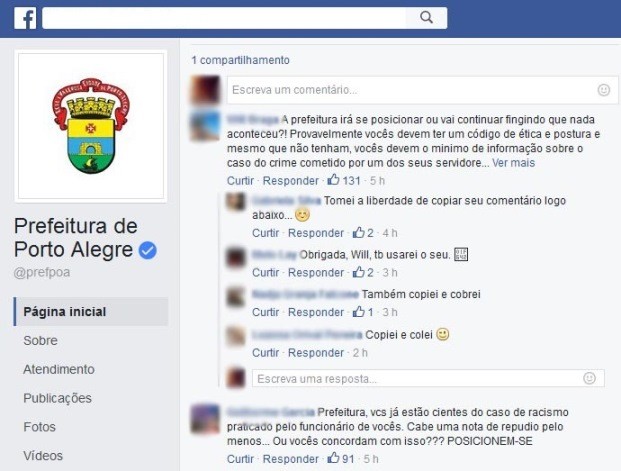This screenshot has height=471, width=621.
Task: Open the Sobre section
Action: 40,341
